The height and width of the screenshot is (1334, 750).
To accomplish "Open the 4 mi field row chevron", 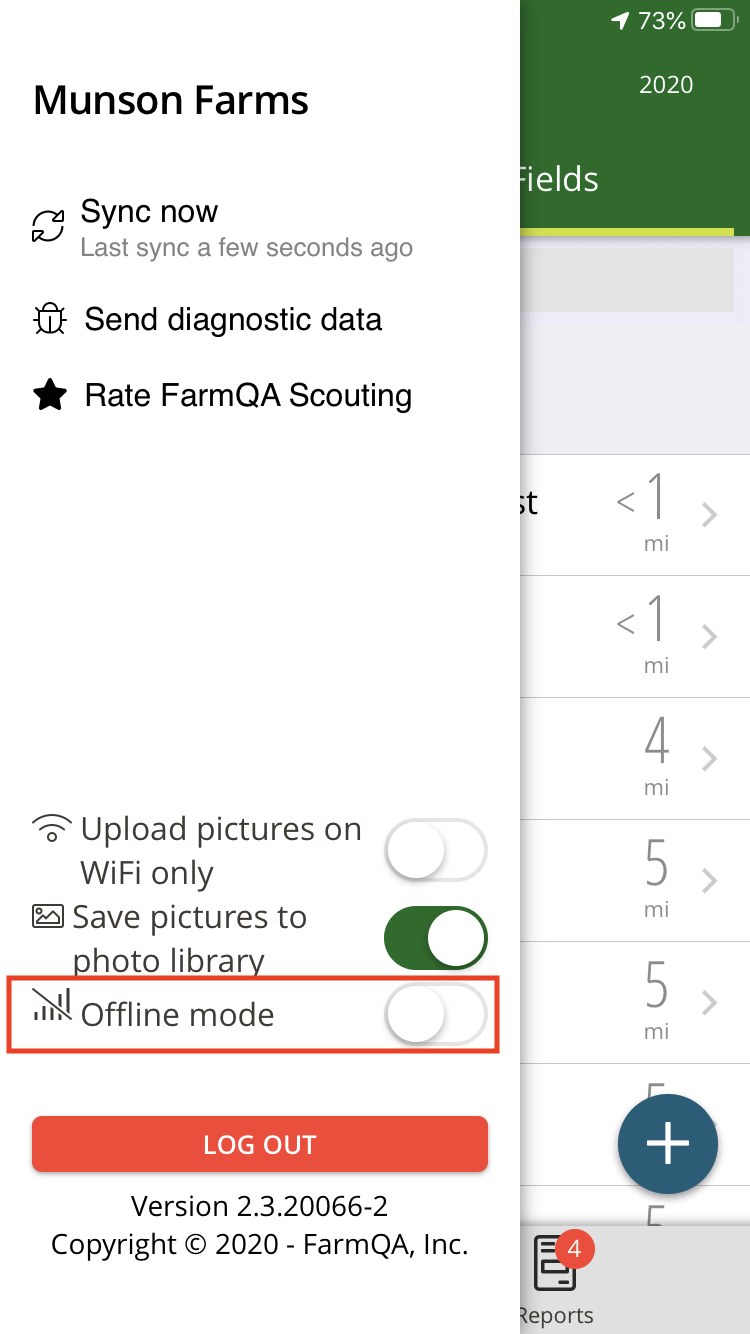I will (x=709, y=759).
